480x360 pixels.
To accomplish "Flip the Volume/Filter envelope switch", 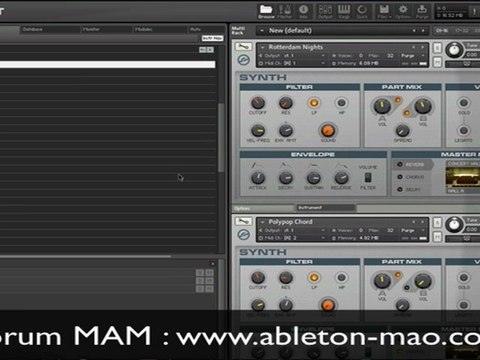I will [368, 177].
